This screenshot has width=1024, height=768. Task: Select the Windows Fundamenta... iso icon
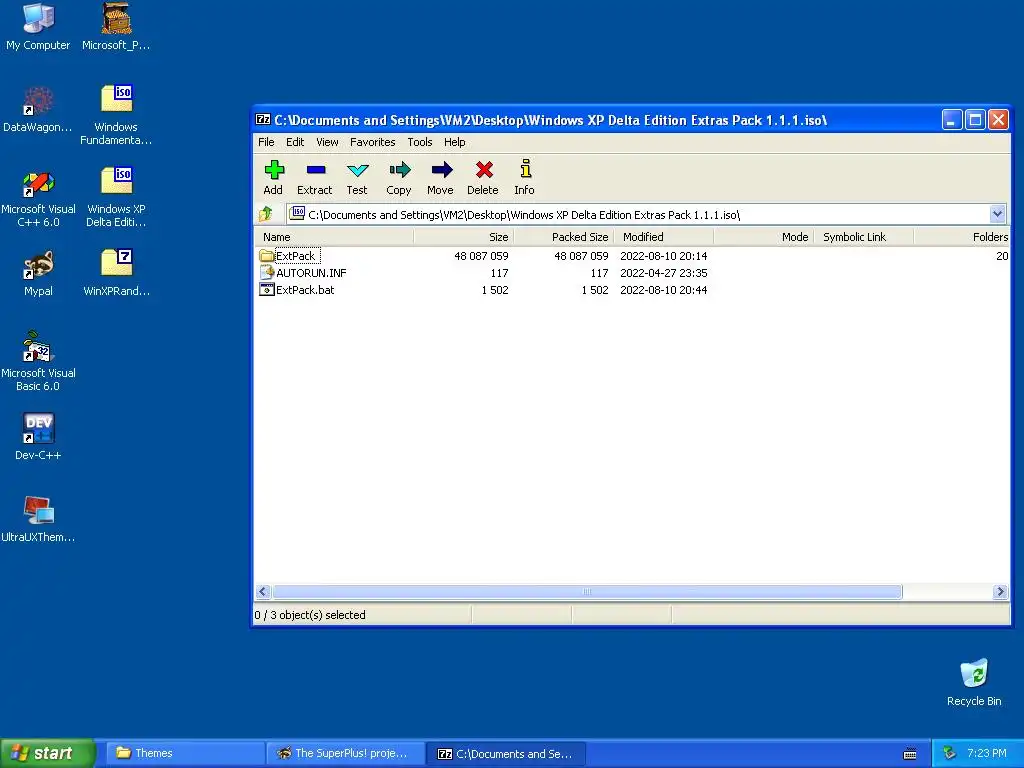point(116,115)
